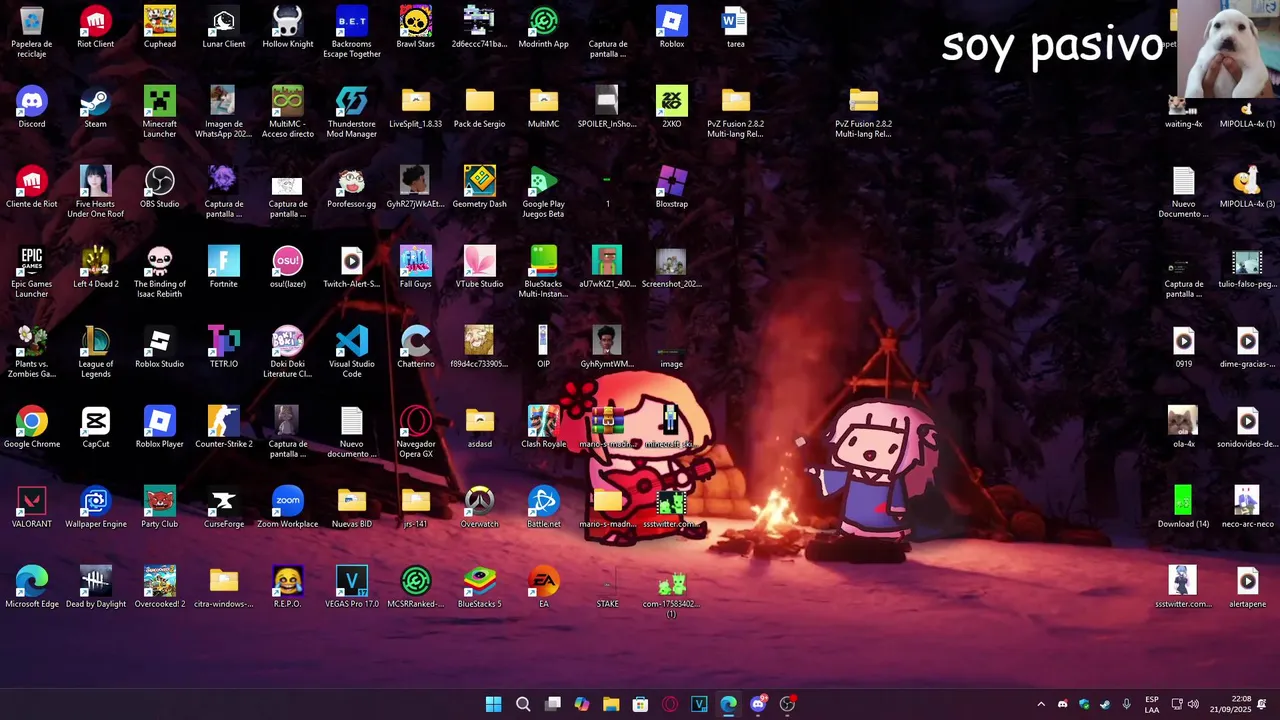Open the taskbar volume control
Screen dimensions: 1280x720
(x=1193, y=704)
